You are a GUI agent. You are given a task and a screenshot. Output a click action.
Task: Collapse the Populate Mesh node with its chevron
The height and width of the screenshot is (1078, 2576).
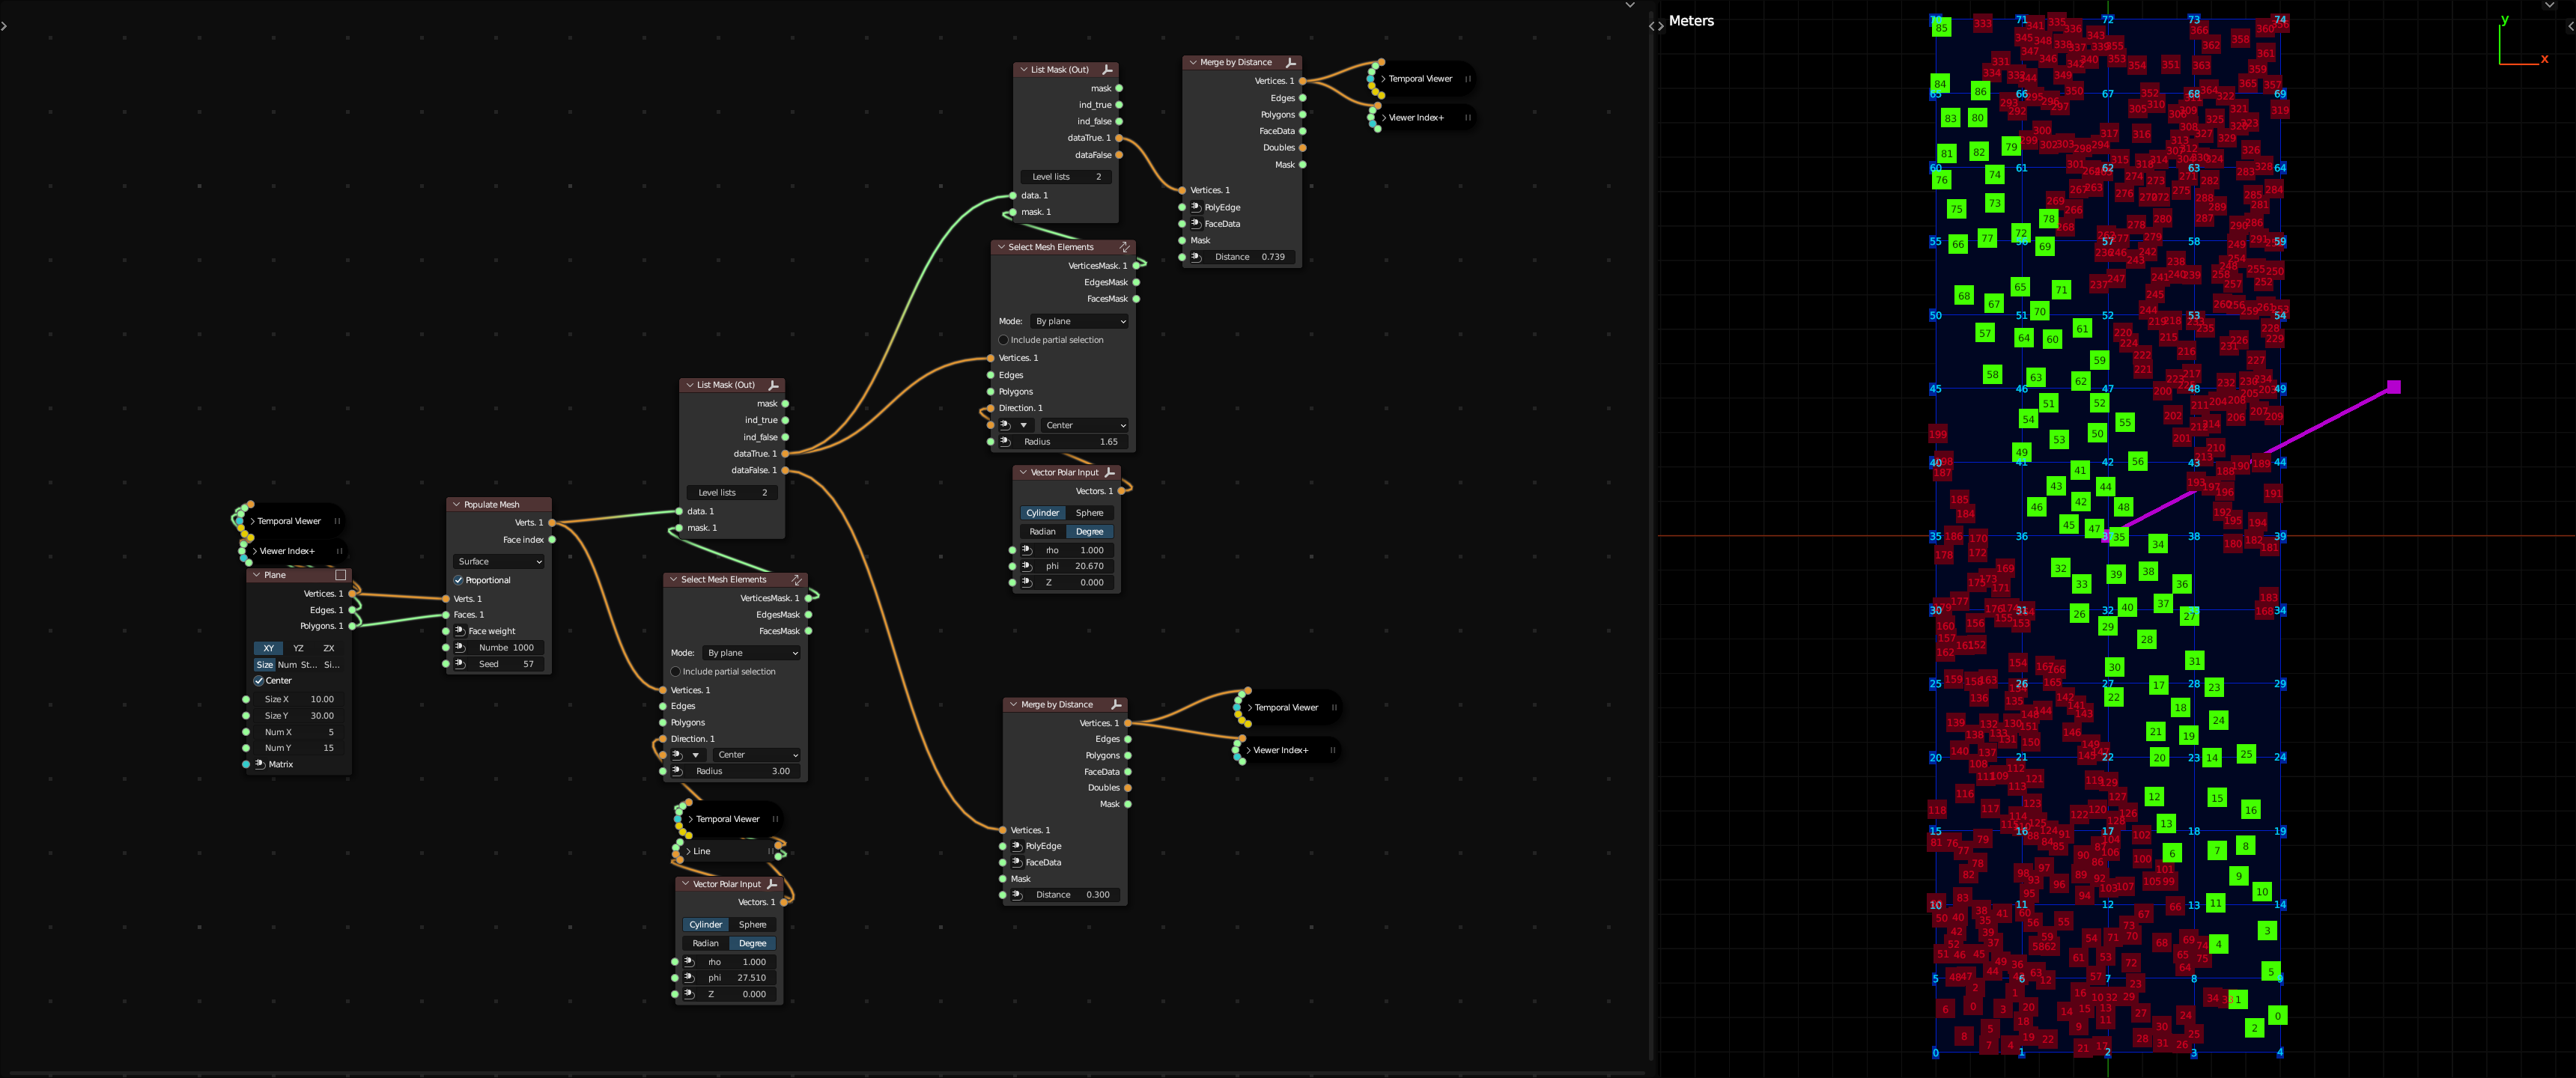456,505
